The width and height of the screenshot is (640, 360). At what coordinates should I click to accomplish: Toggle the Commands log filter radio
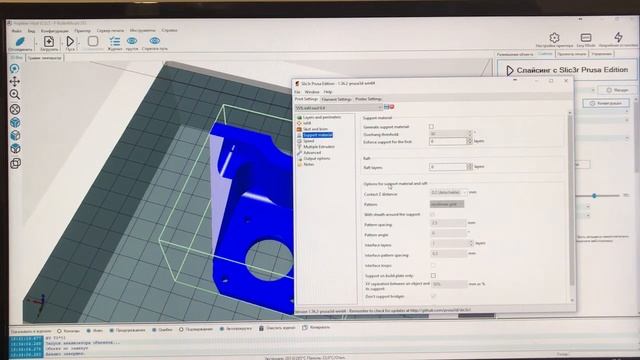click(x=59, y=331)
